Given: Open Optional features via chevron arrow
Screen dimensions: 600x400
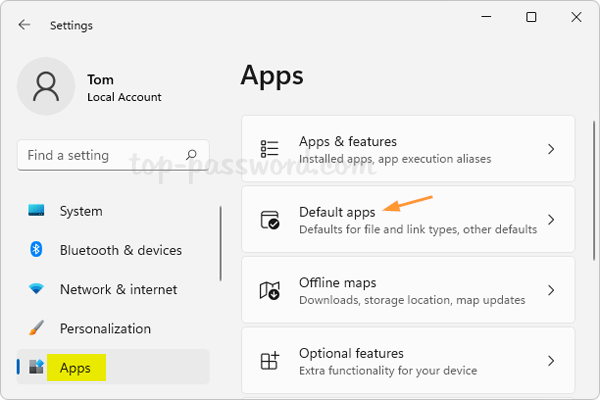Looking at the screenshot, I should pos(551,361).
